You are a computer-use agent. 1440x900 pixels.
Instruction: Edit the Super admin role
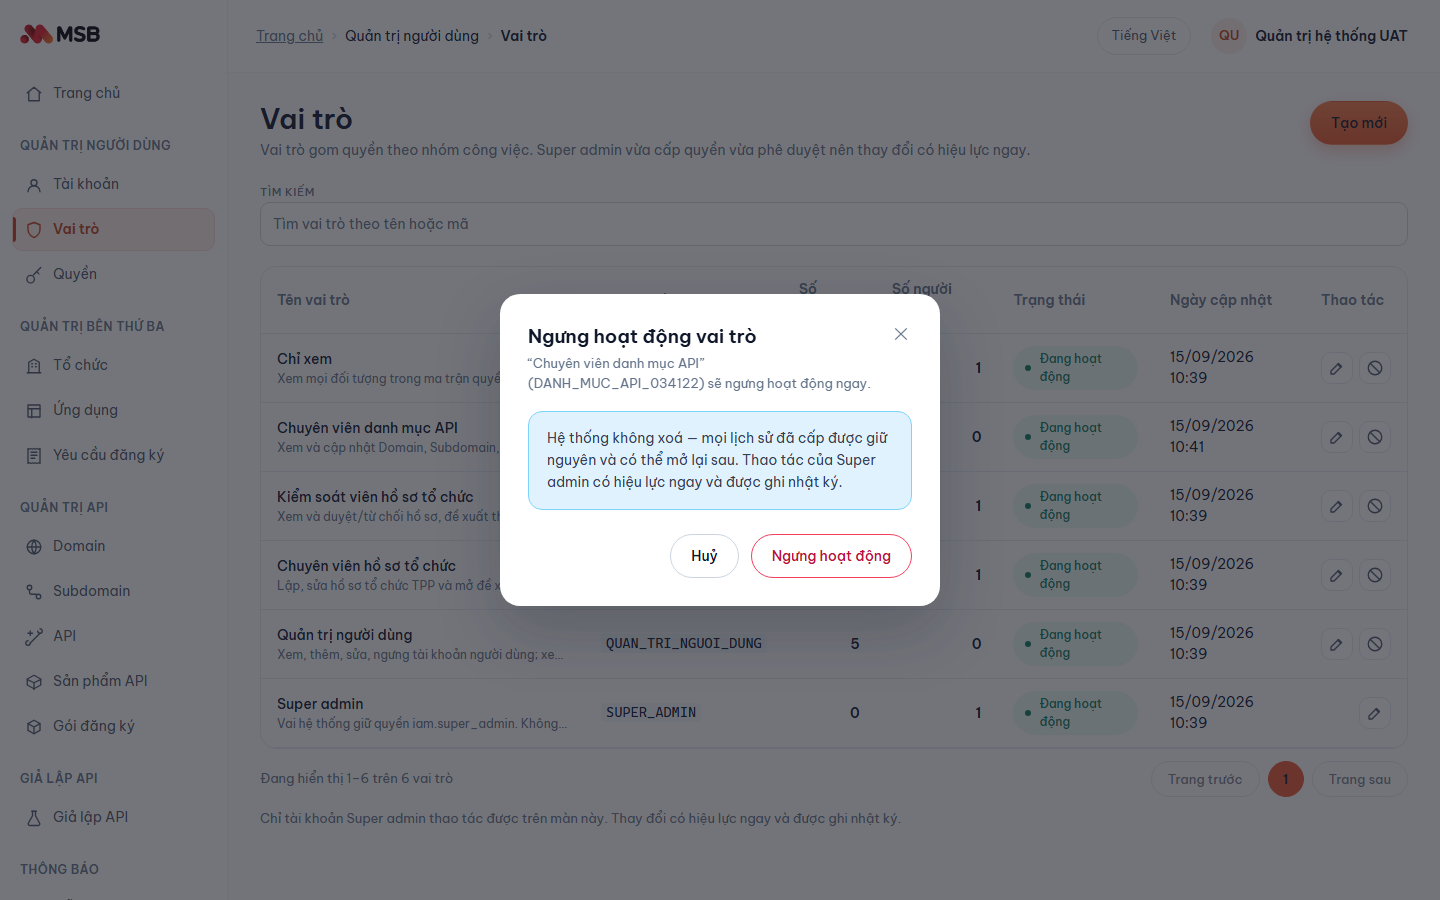(1375, 713)
